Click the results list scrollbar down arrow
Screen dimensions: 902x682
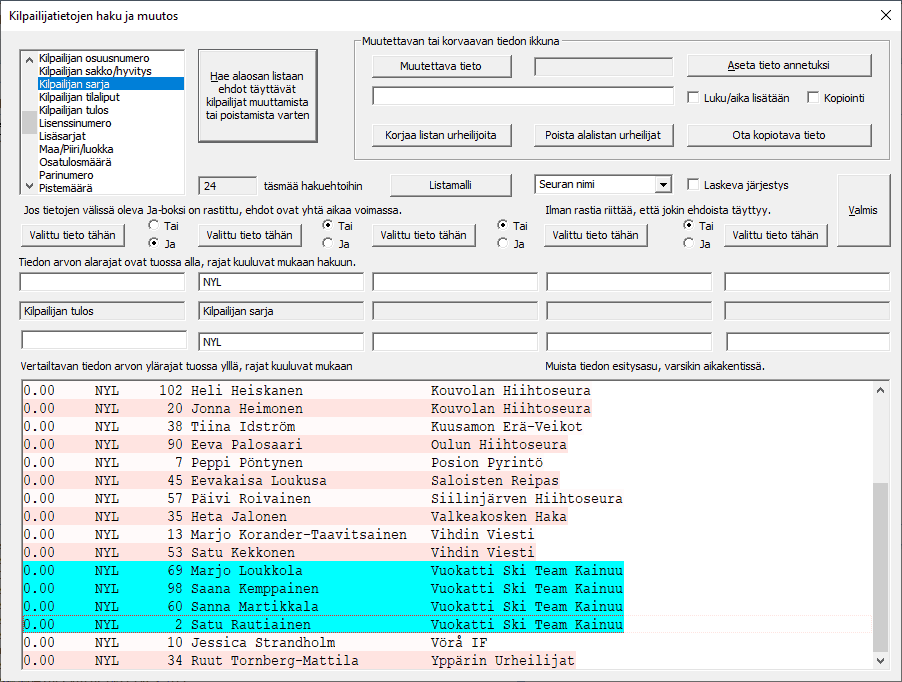tap(881, 661)
